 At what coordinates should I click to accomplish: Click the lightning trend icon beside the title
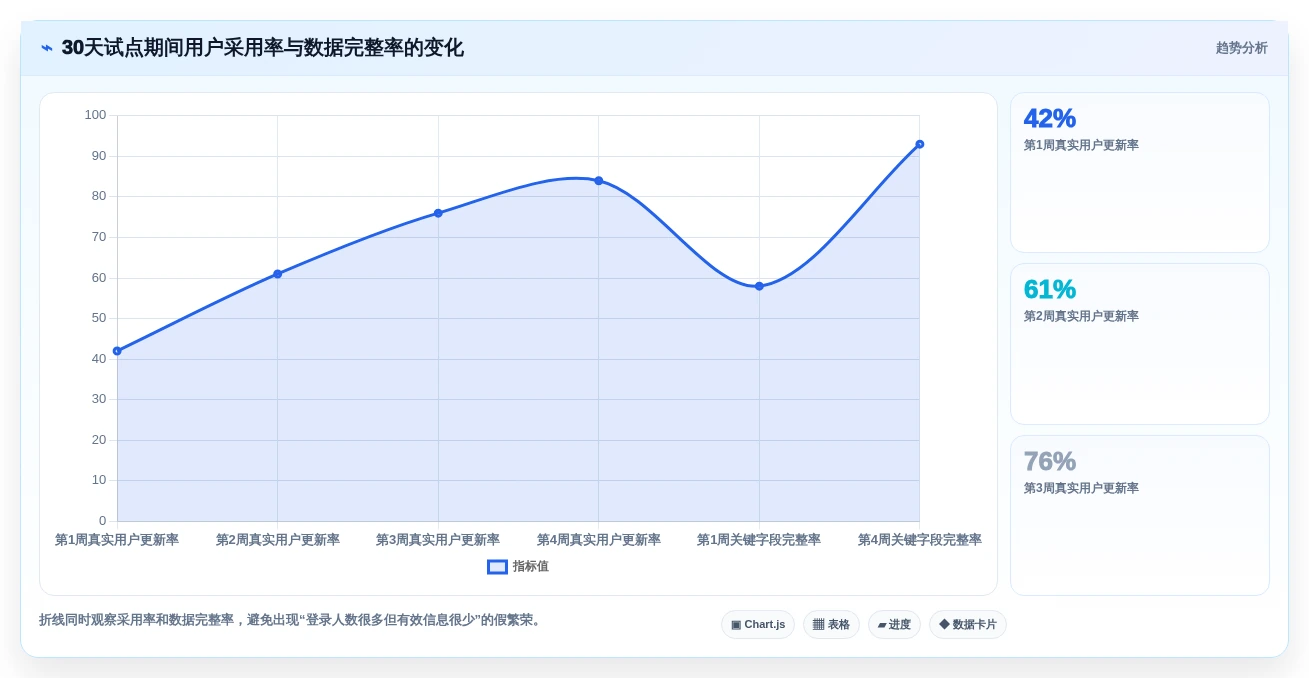[x=47, y=48]
